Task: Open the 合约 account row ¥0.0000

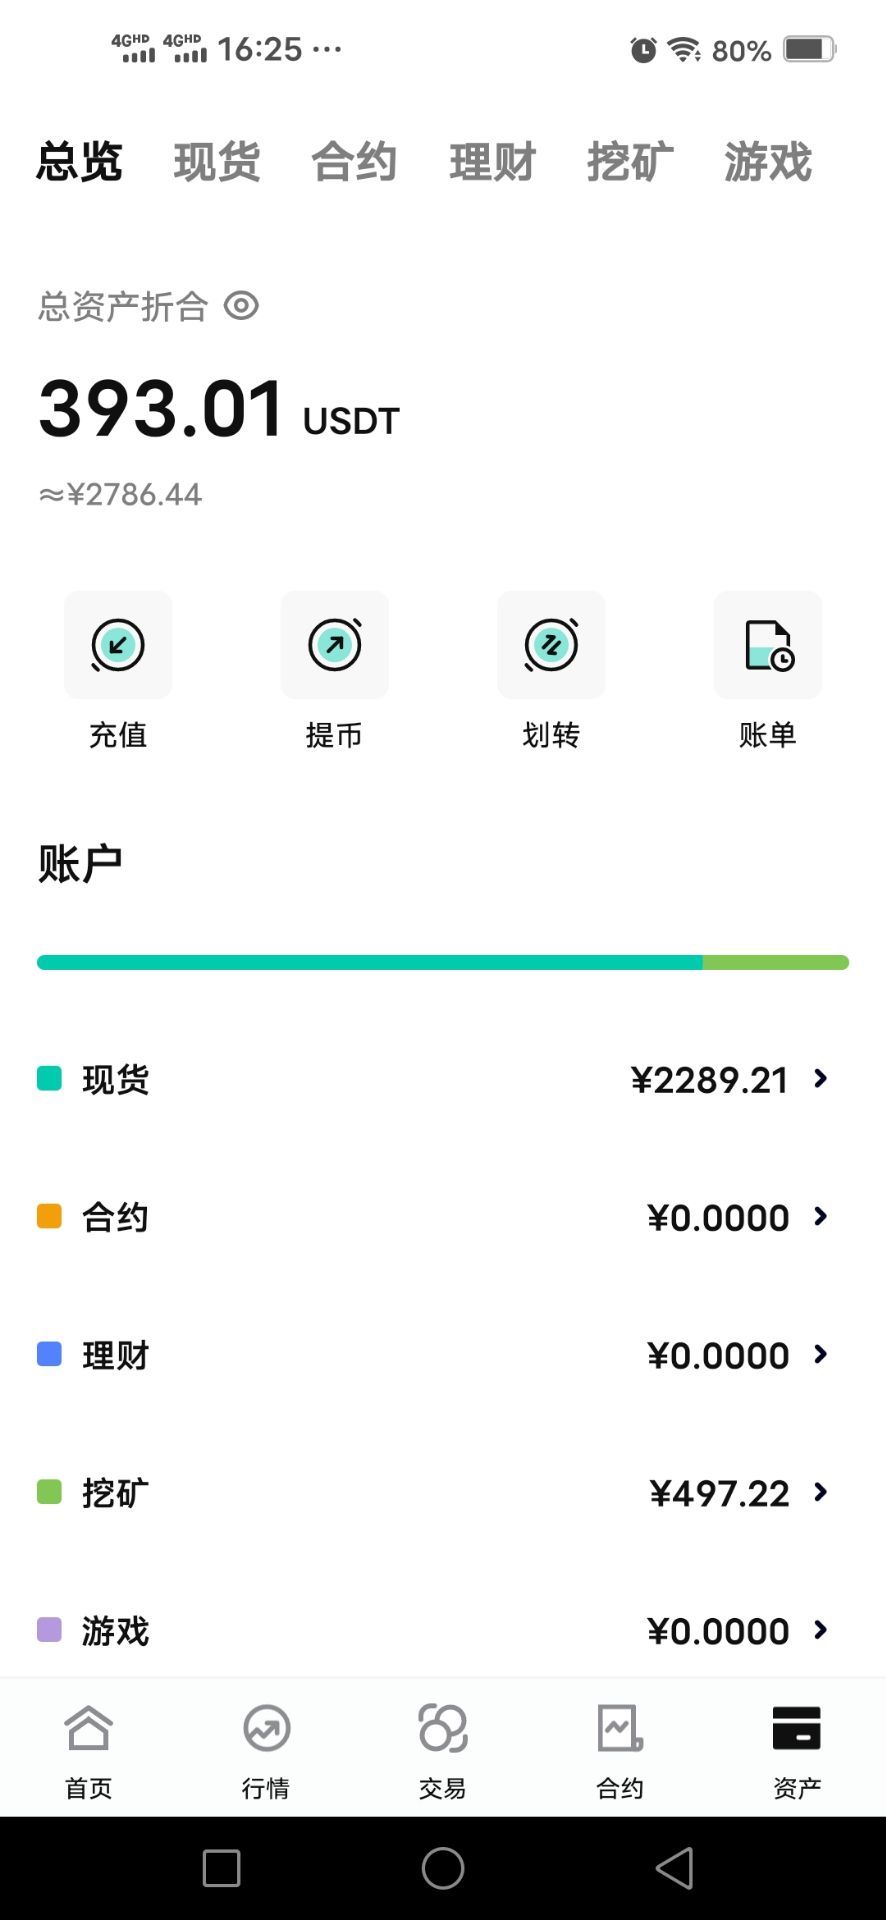Action: (x=717, y=1217)
